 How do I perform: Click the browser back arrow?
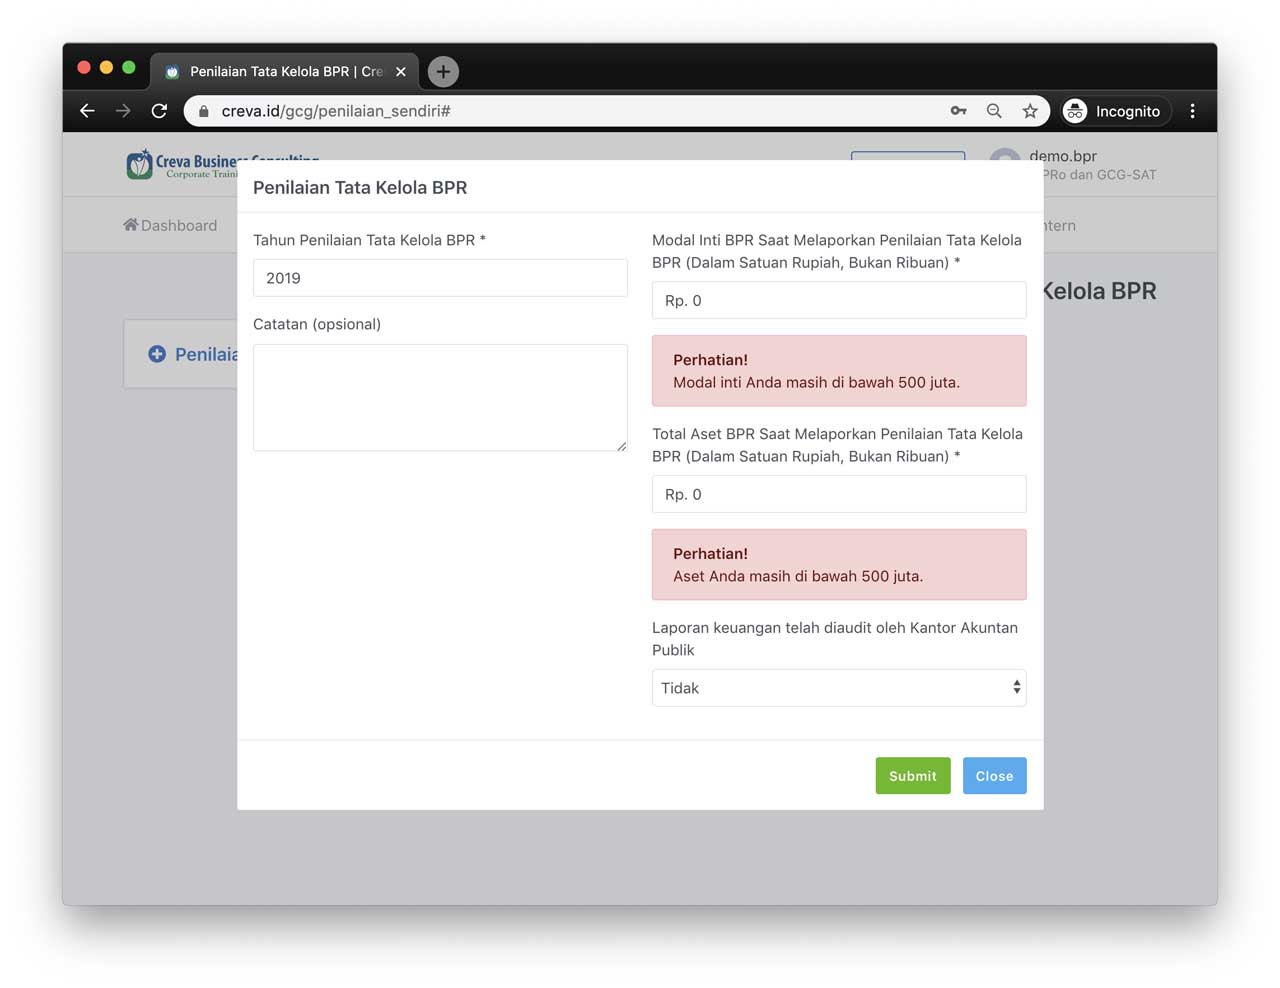click(87, 111)
